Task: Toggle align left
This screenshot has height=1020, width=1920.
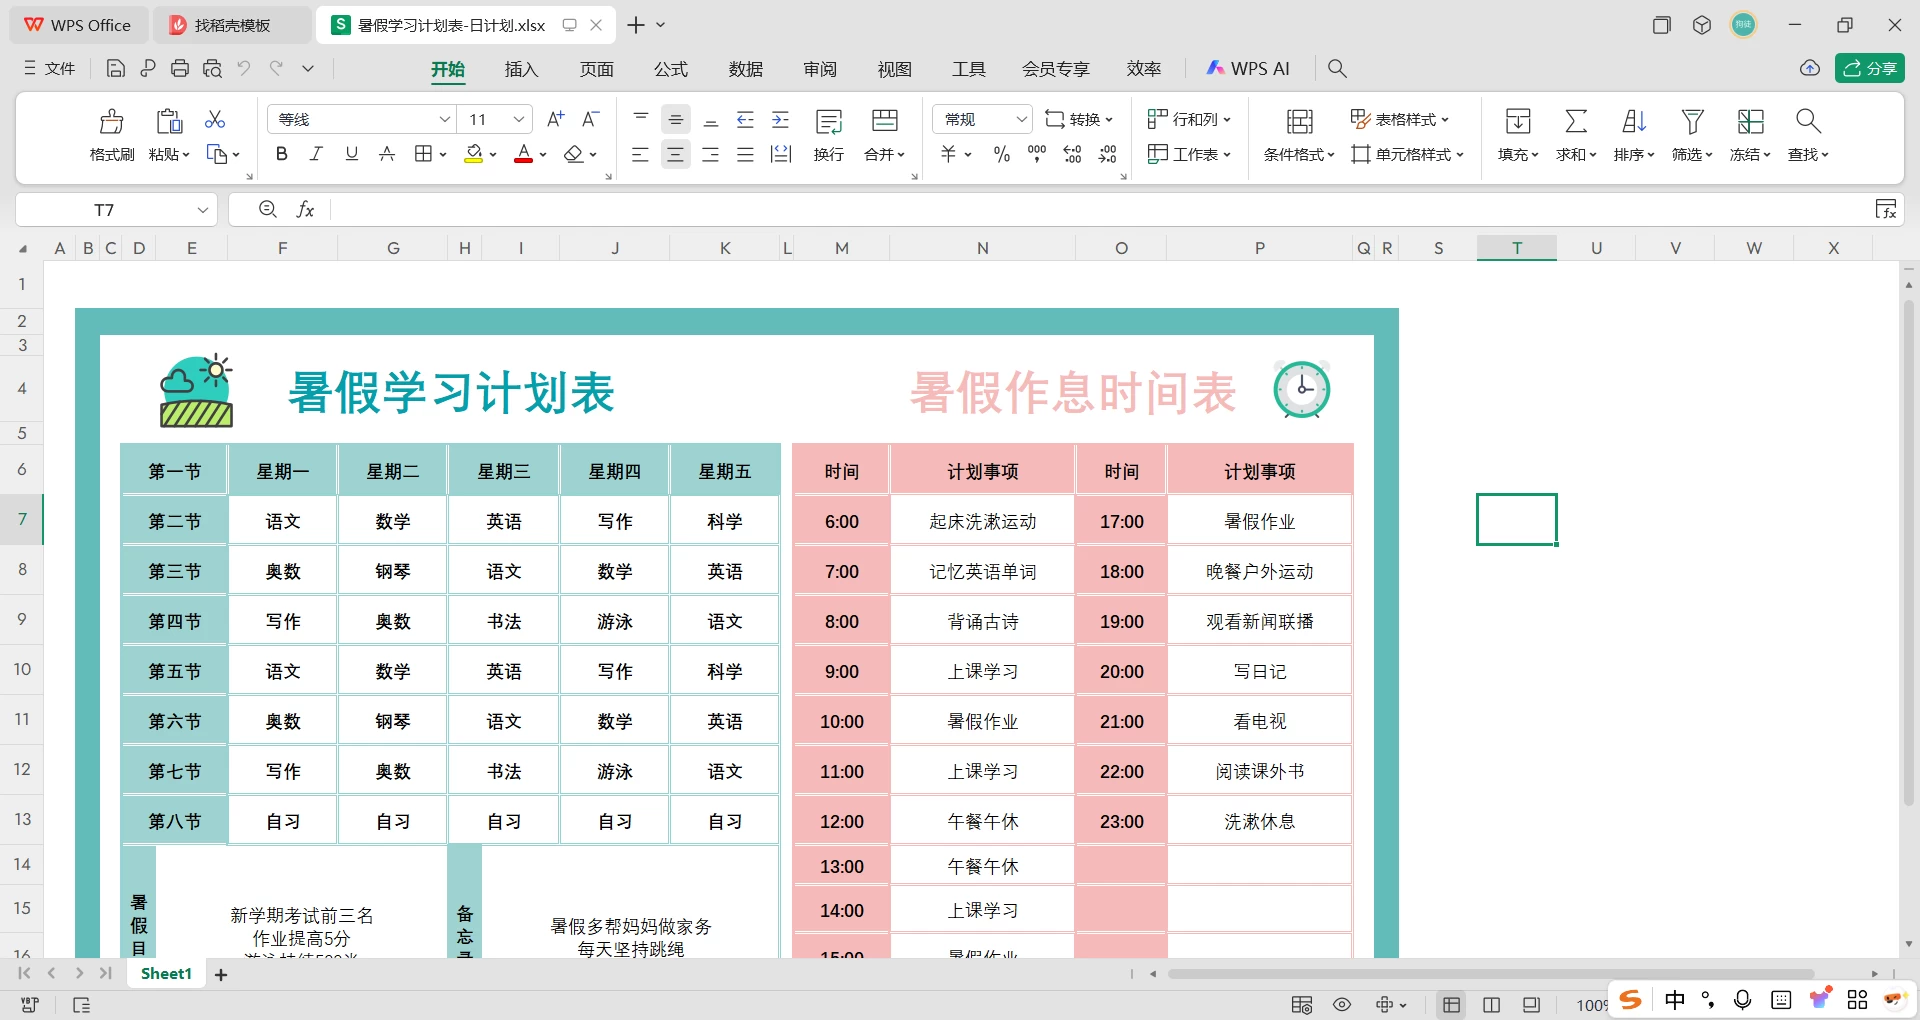Action: tap(641, 154)
